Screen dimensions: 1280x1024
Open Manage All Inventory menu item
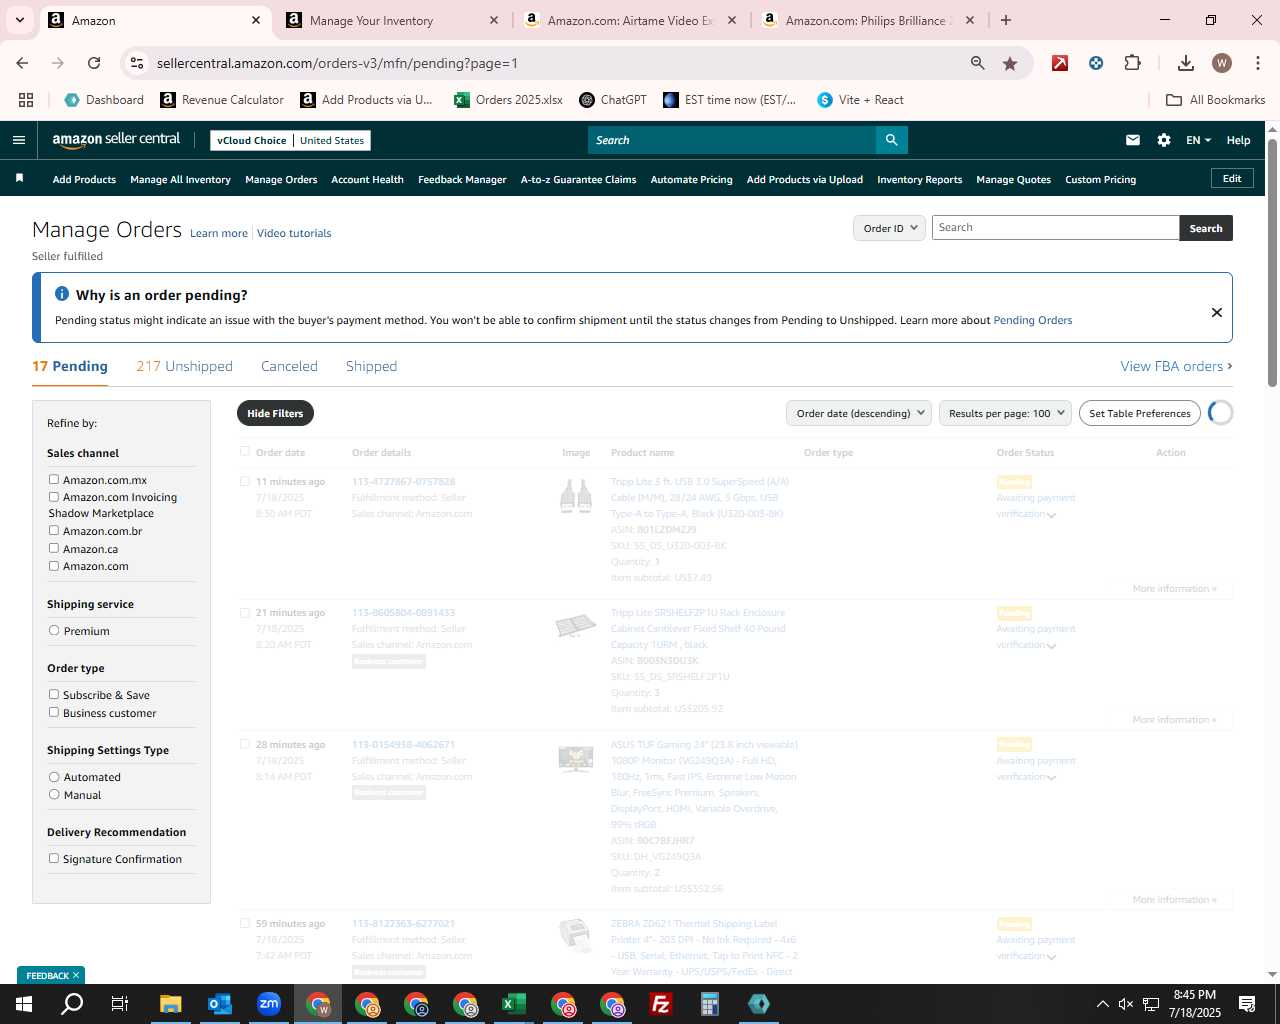[180, 179]
